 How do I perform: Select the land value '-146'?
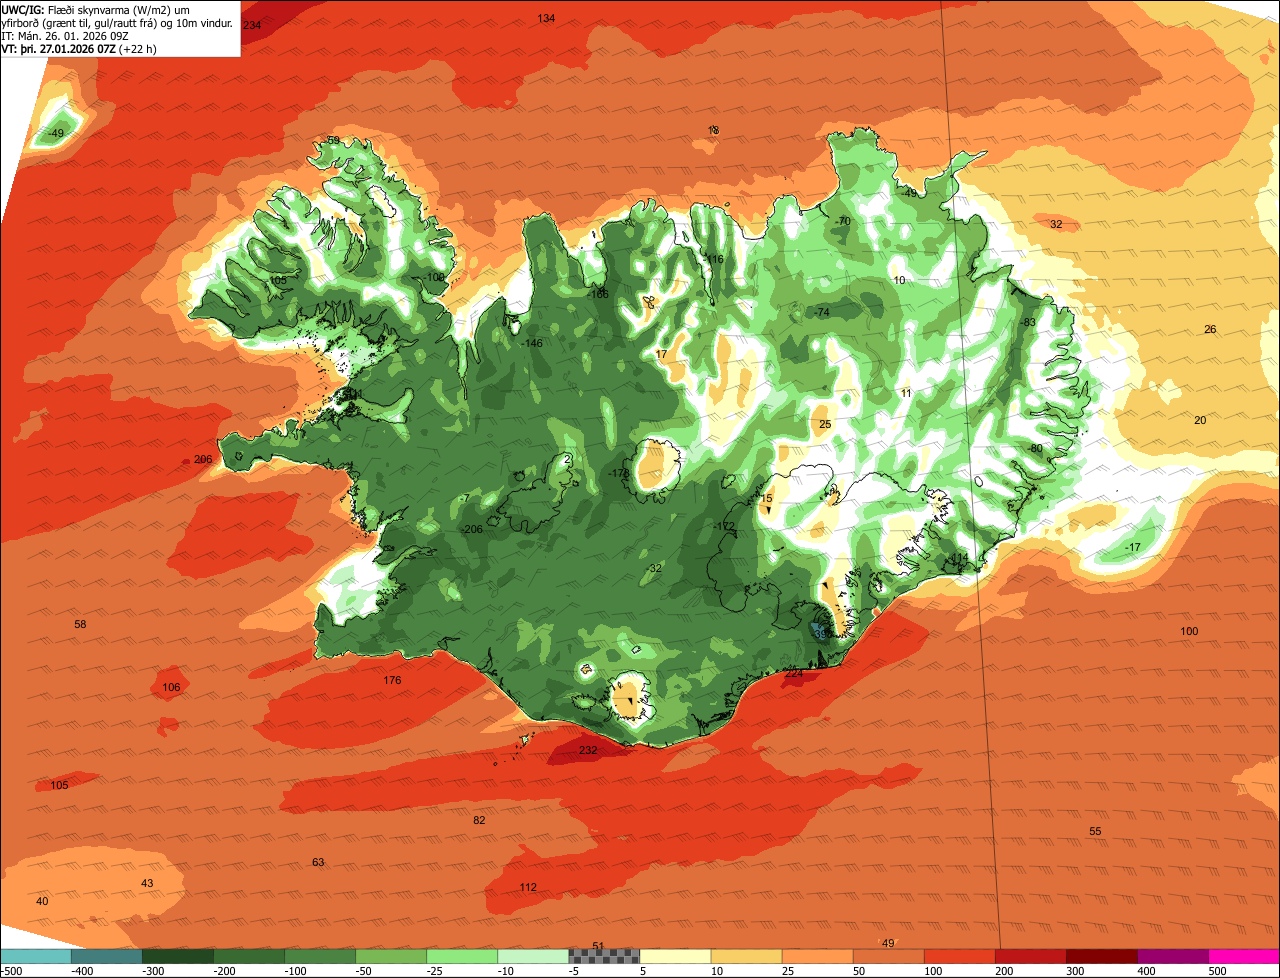(x=532, y=344)
